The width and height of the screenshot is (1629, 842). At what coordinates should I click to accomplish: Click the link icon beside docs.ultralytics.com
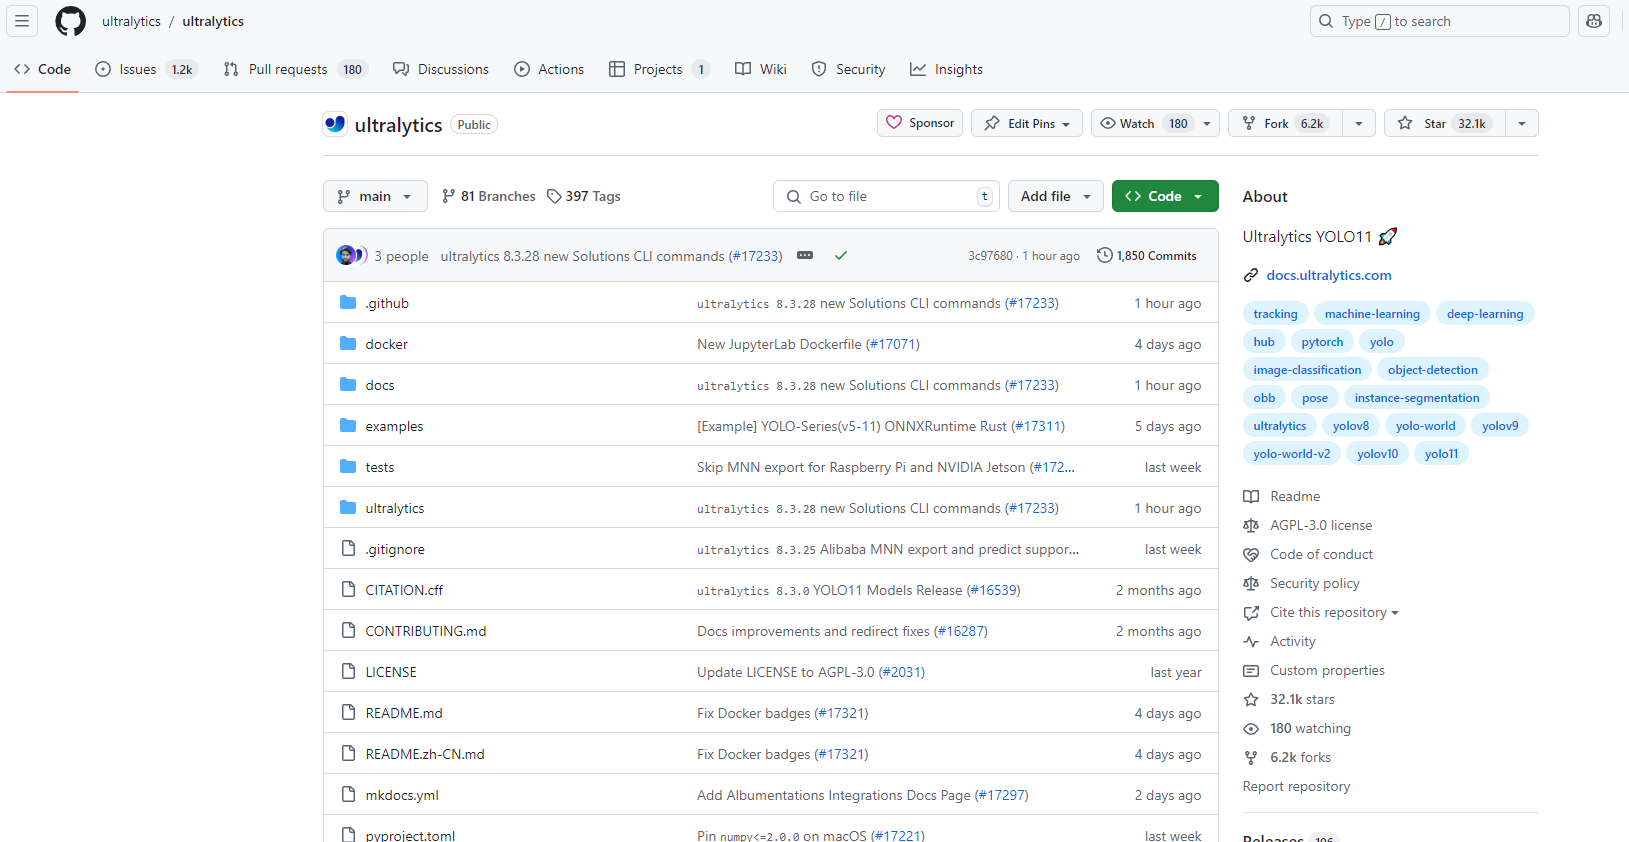click(1251, 275)
